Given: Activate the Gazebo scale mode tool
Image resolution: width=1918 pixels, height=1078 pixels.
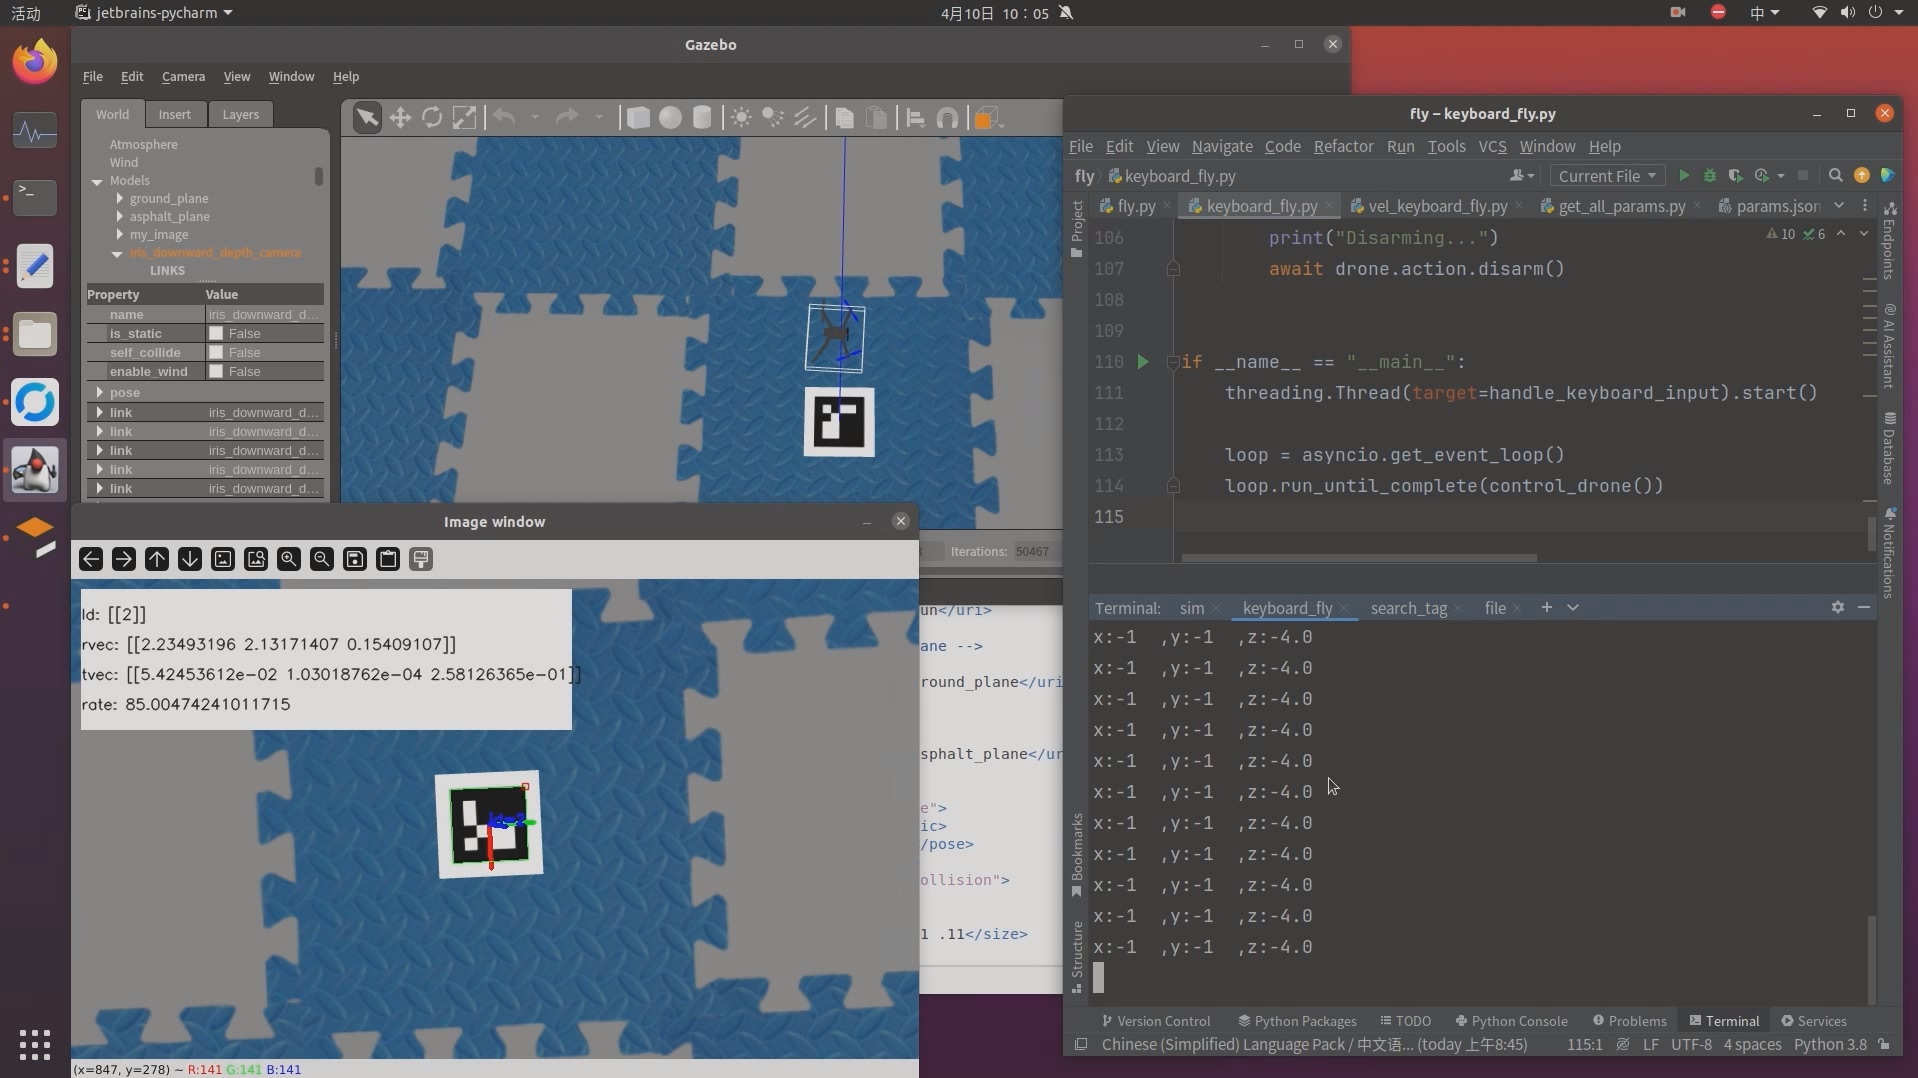Looking at the screenshot, I should coord(464,118).
